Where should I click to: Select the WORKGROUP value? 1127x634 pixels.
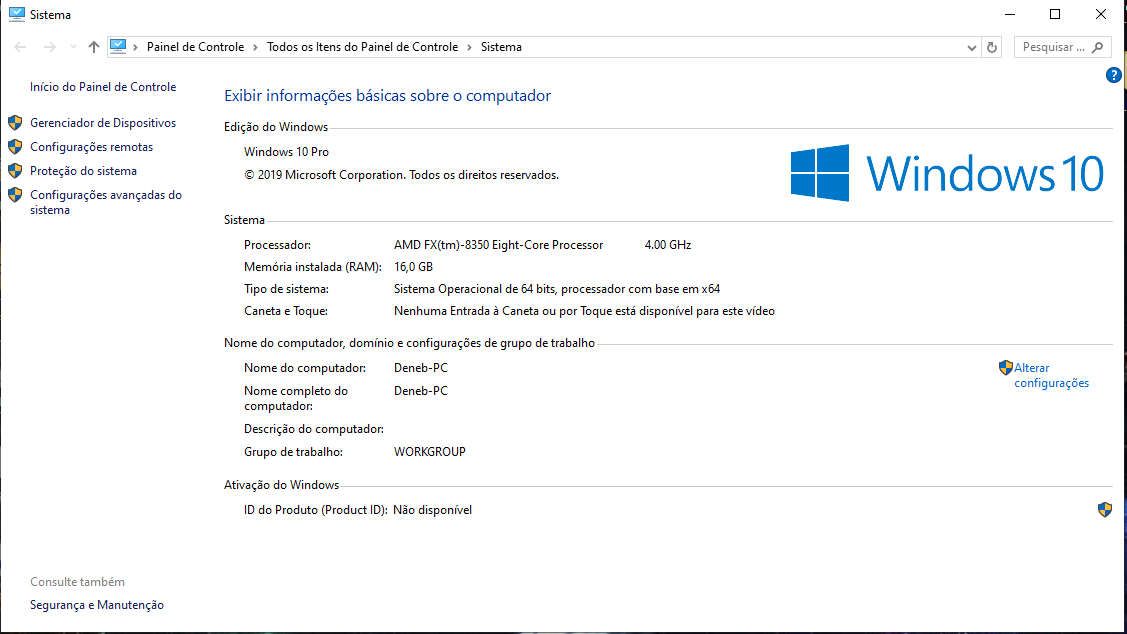(430, 452)
